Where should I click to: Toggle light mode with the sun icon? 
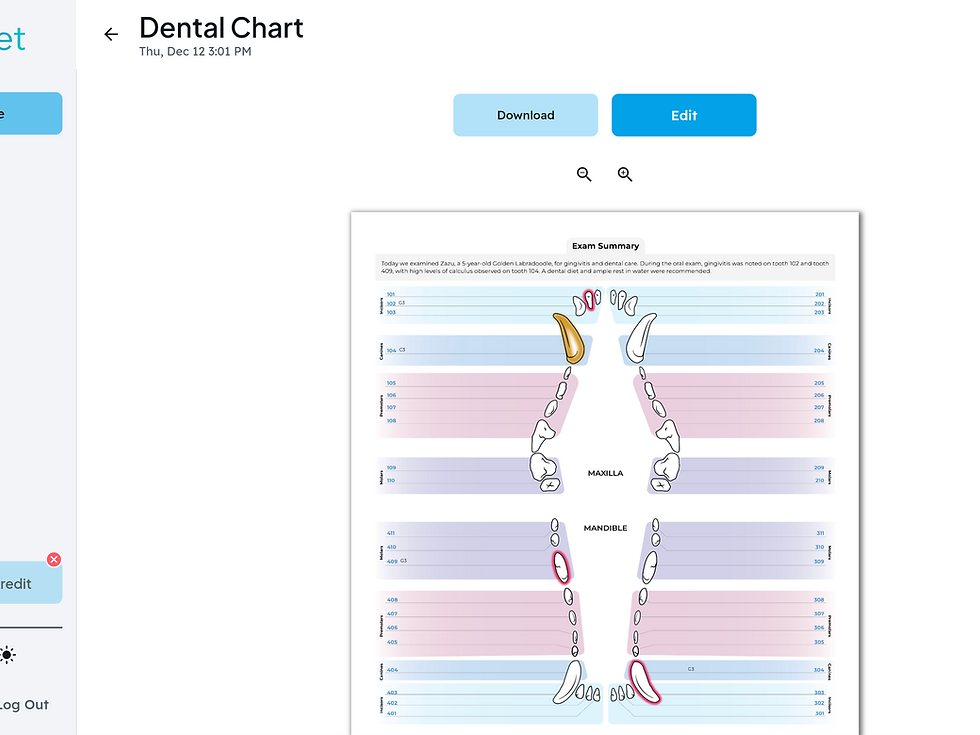pyautogui.click(x=7, y=656)
